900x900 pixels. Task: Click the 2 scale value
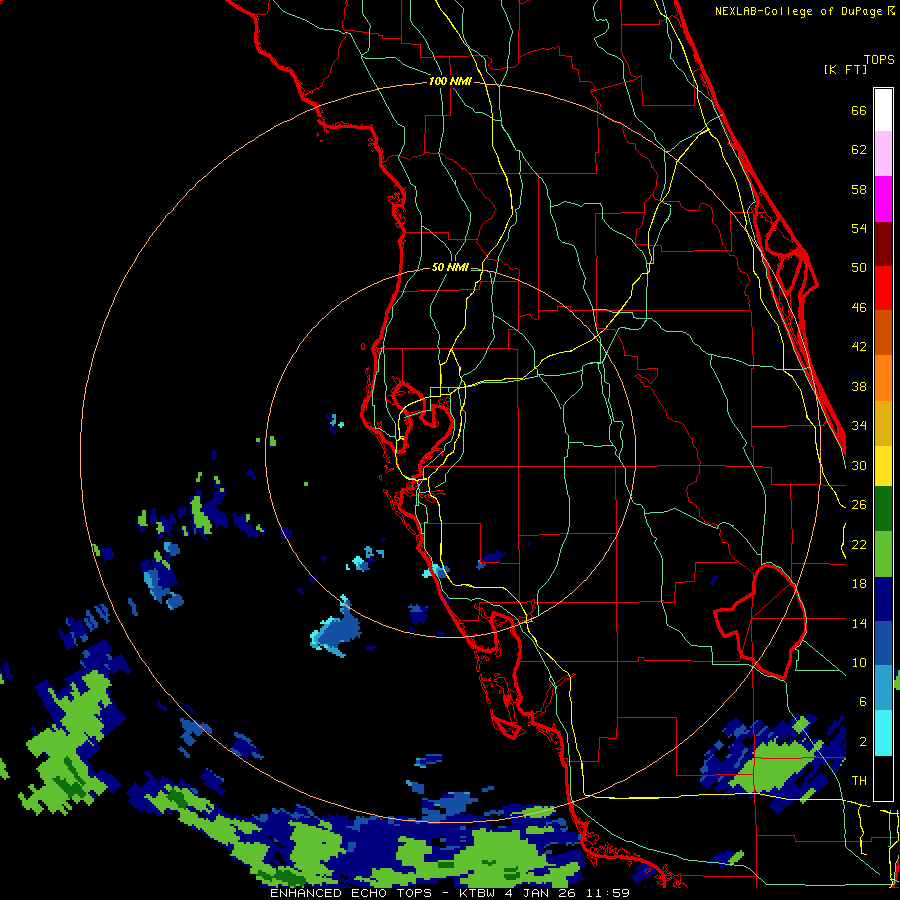point(863,742)
